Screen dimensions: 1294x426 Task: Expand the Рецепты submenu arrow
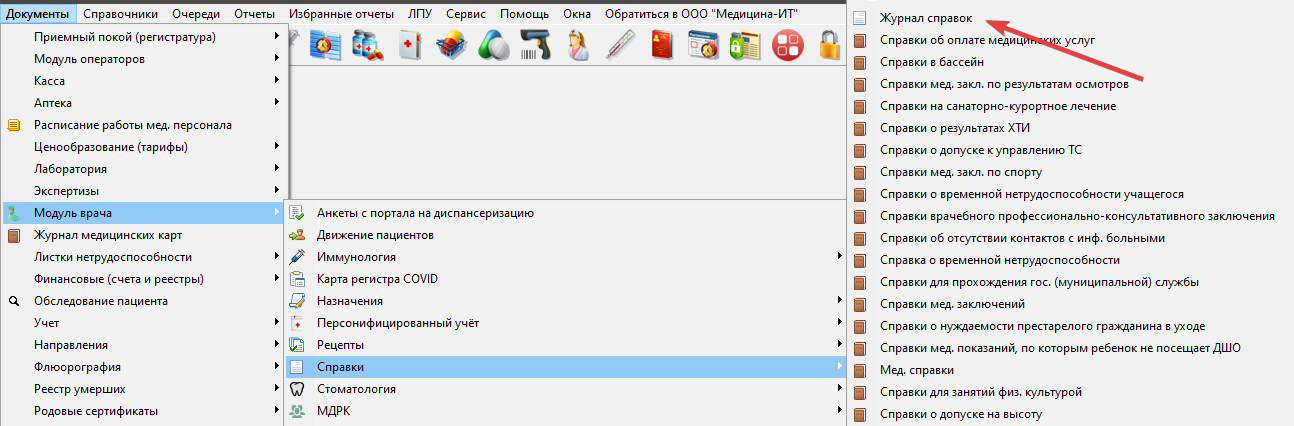click(x=840, y=345)
